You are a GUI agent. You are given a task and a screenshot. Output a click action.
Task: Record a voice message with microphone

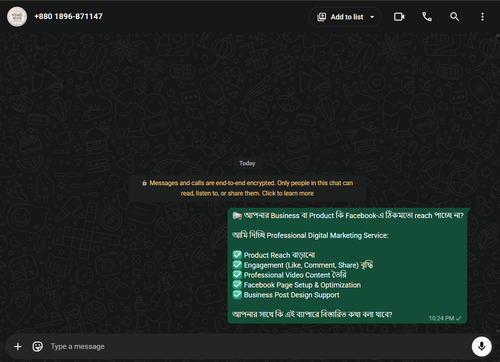pyautogui.click(x=481, y=347)
